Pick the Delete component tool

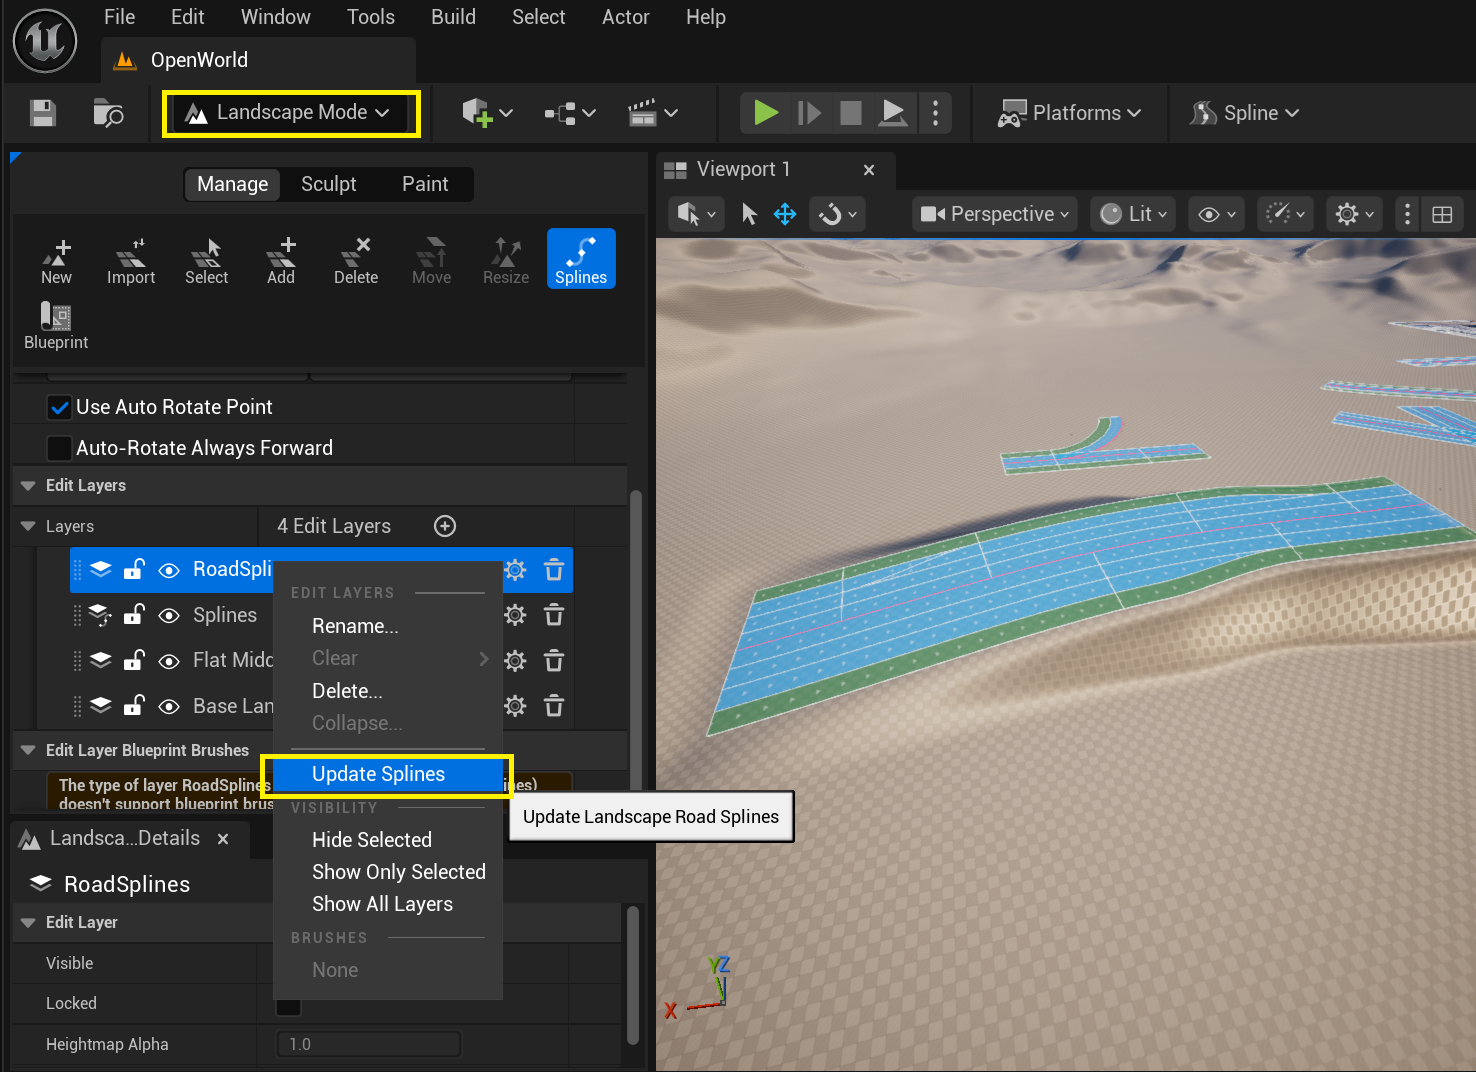click(356, 261)
